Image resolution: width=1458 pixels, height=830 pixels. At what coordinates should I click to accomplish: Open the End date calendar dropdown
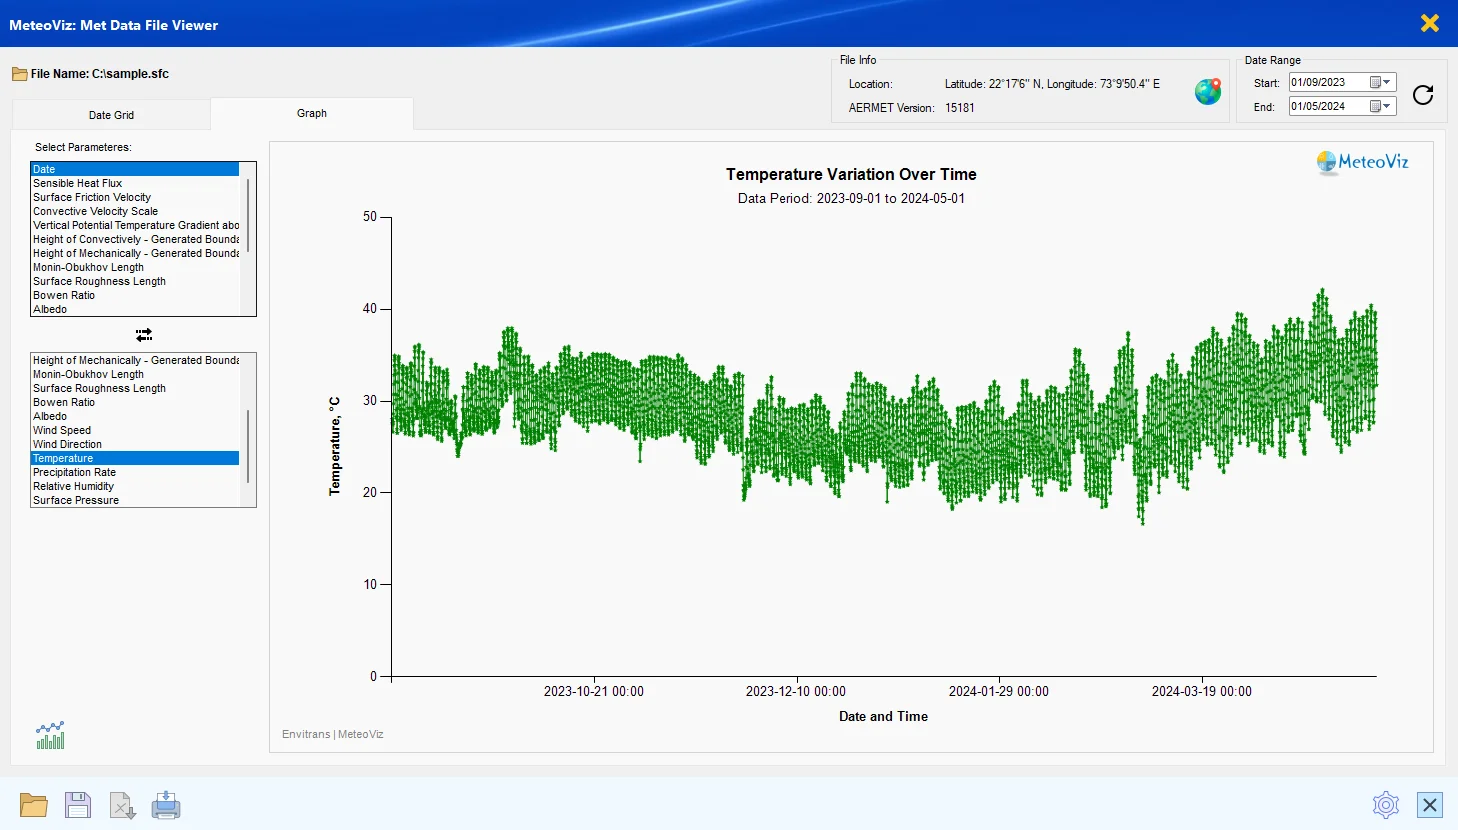click(x=1380, y=107)
